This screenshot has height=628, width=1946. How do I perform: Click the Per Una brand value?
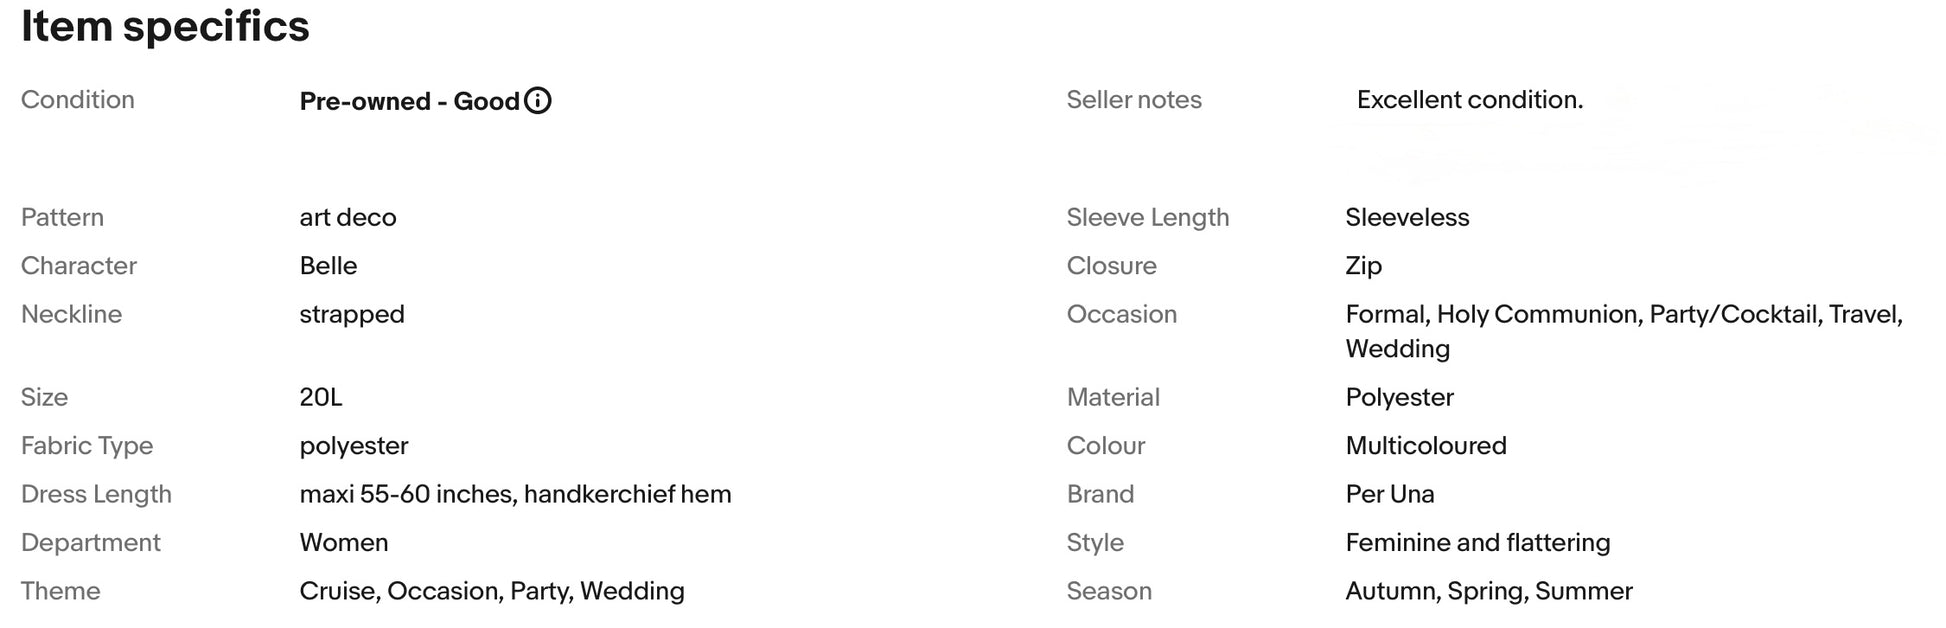pyautogui.click(x=1390, y=494)
